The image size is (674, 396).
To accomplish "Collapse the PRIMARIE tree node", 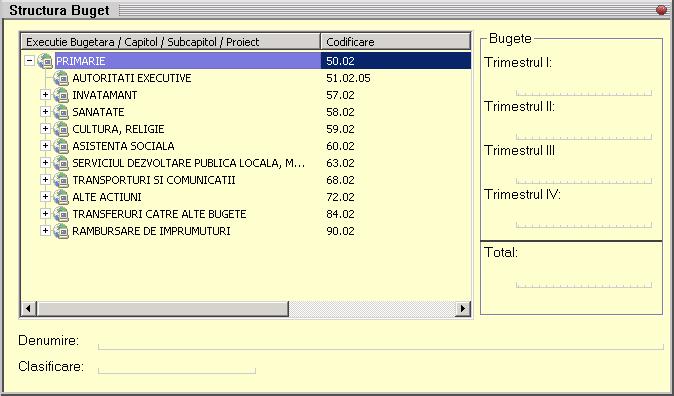I will (29, 61).
